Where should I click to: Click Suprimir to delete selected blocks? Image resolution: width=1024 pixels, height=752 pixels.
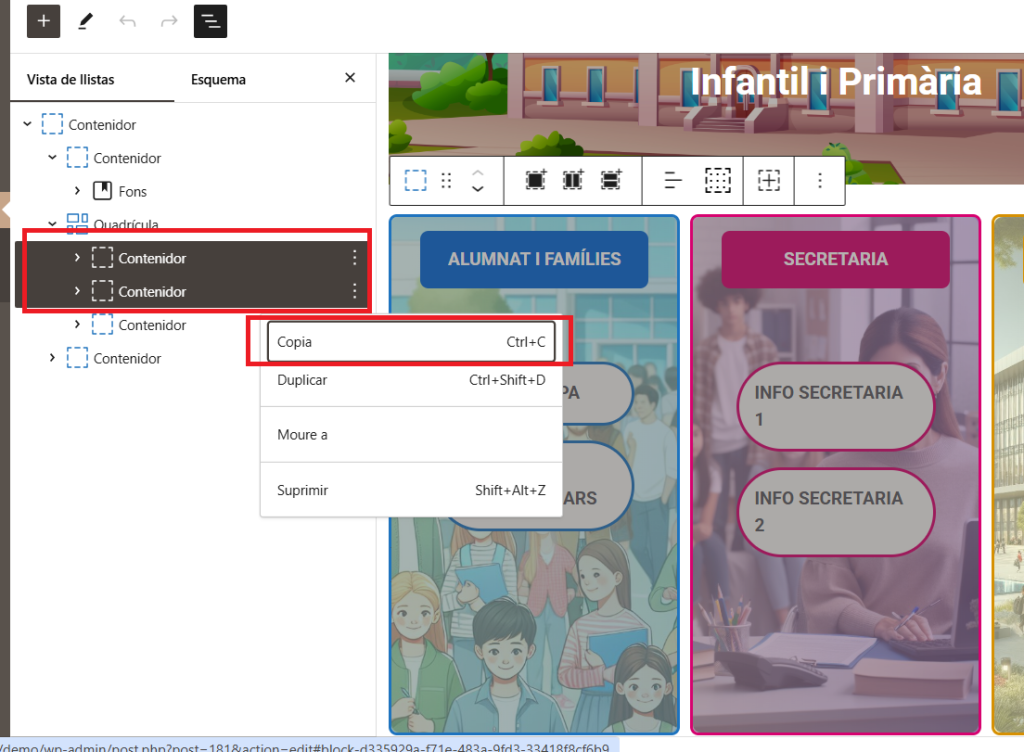(411, 490)
